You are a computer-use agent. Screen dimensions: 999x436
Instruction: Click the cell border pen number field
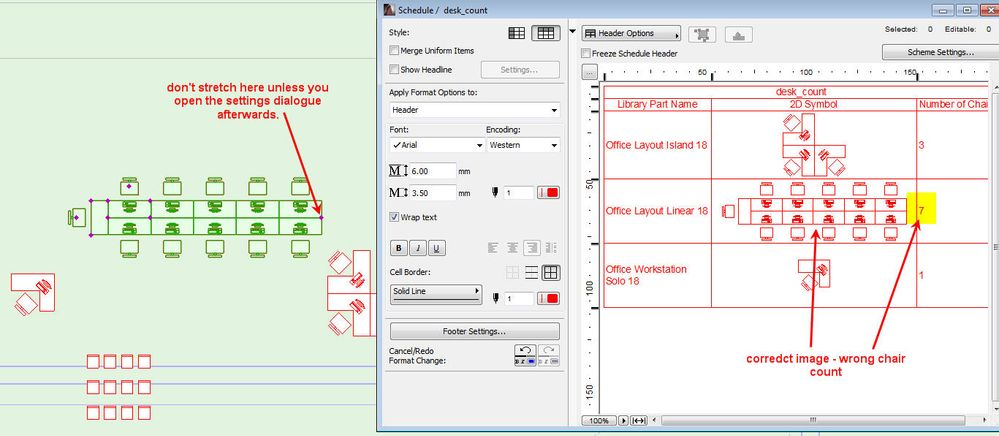(518, 298)
